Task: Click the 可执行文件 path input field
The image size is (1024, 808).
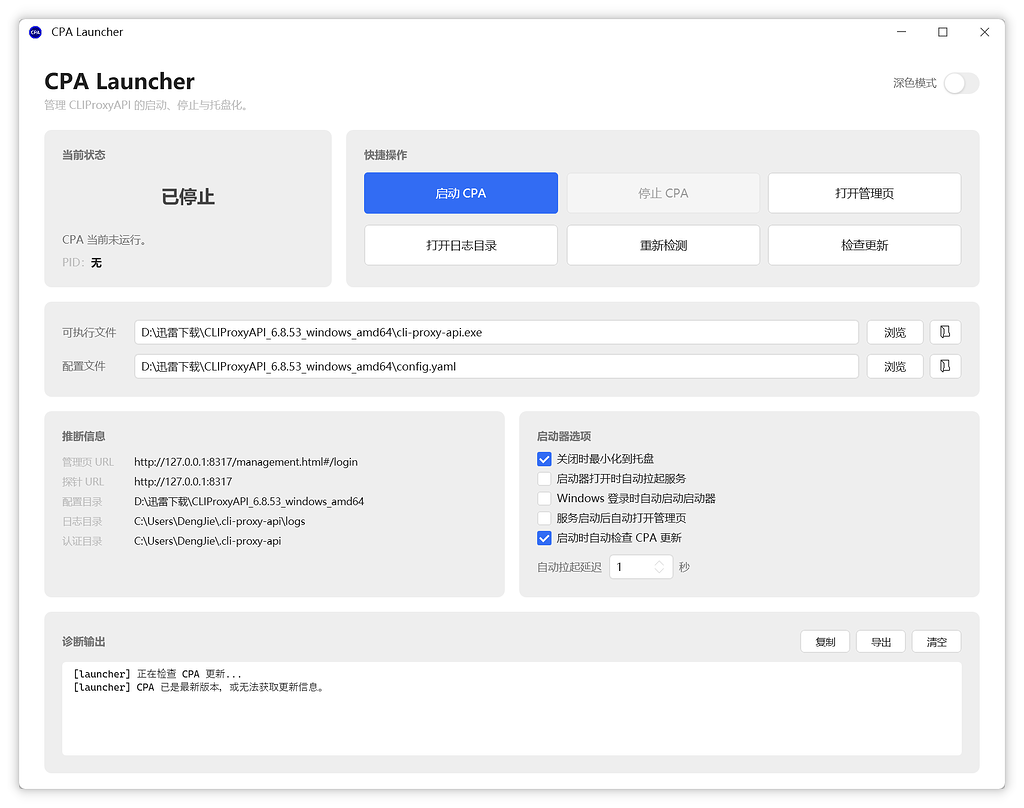Action: [496, 332]
